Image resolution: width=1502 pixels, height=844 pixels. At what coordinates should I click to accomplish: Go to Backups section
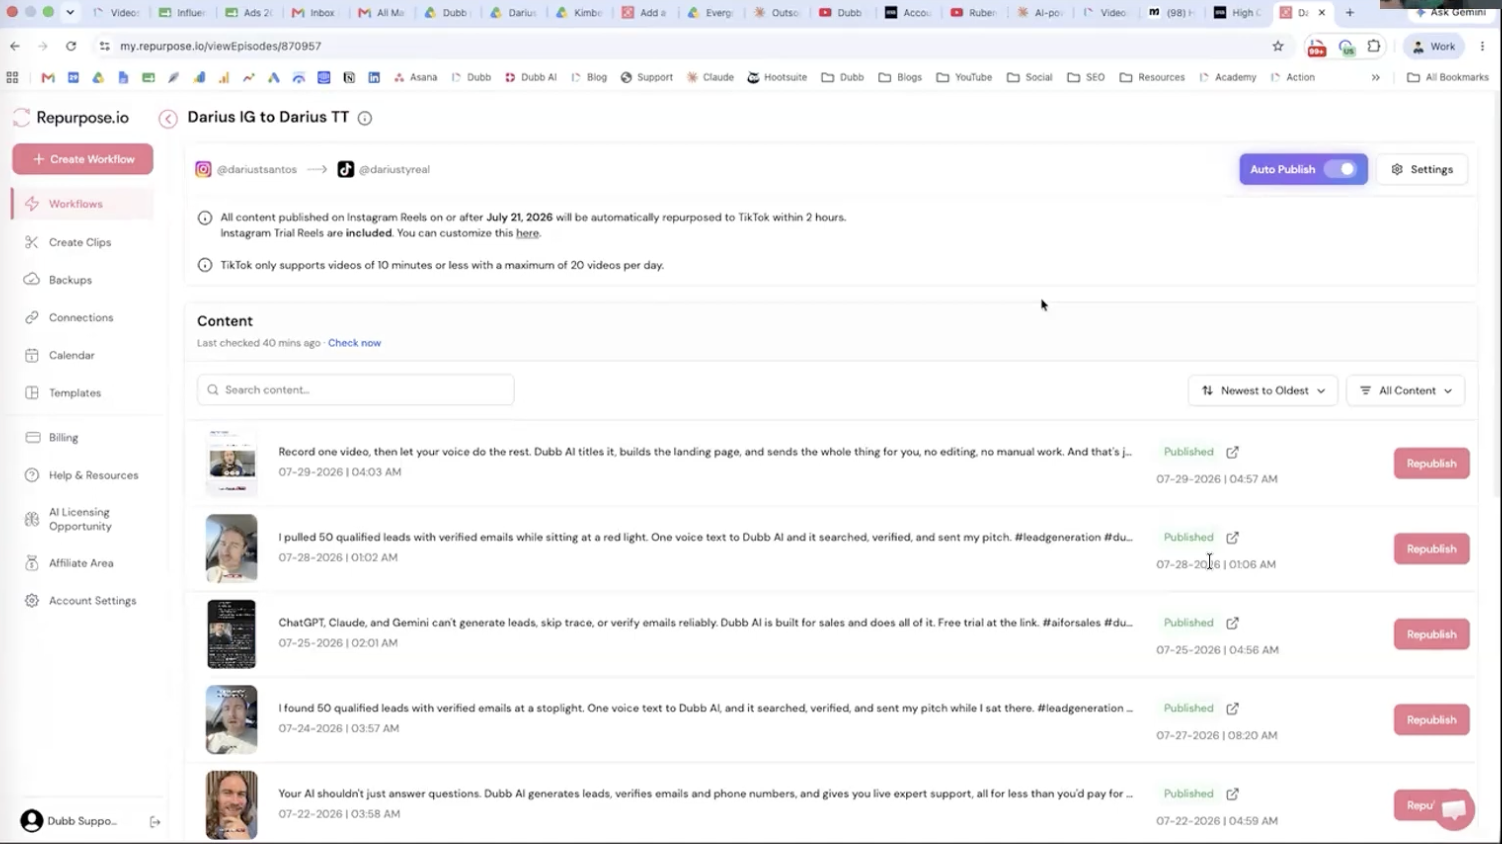pyautogui.click(x=70, y=280)
